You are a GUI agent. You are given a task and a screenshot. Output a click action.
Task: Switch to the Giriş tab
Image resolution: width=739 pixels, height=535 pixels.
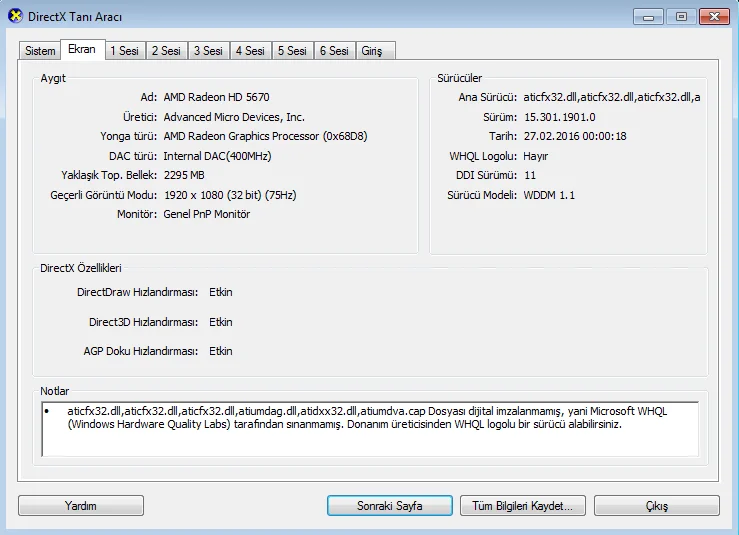click(375, 50)
